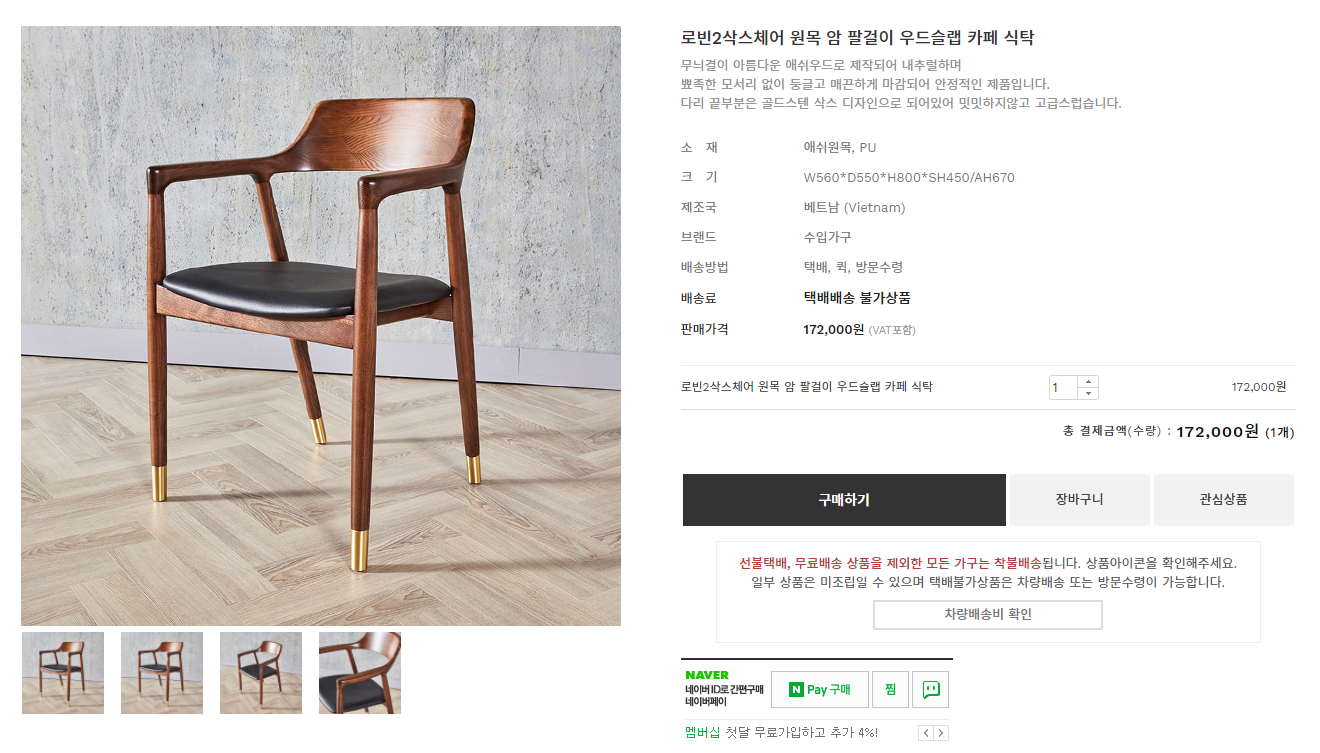Image resolution: width=1320 pixels, height=753 pixels.
Task: Select the first chair thumbnail
Action: pyautogui.click(x=63, y=673)
